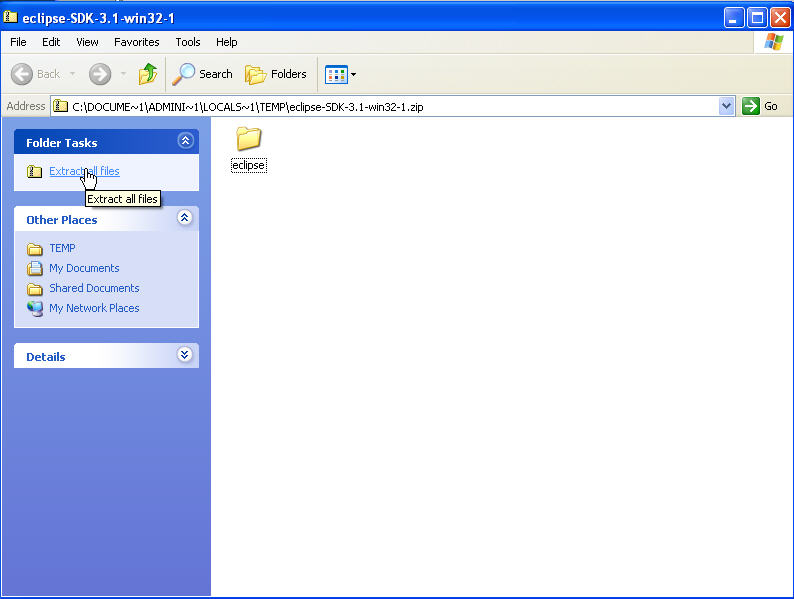The image size is (794, 599).
Task: Toggle the Folders pane
Action: 275,74
